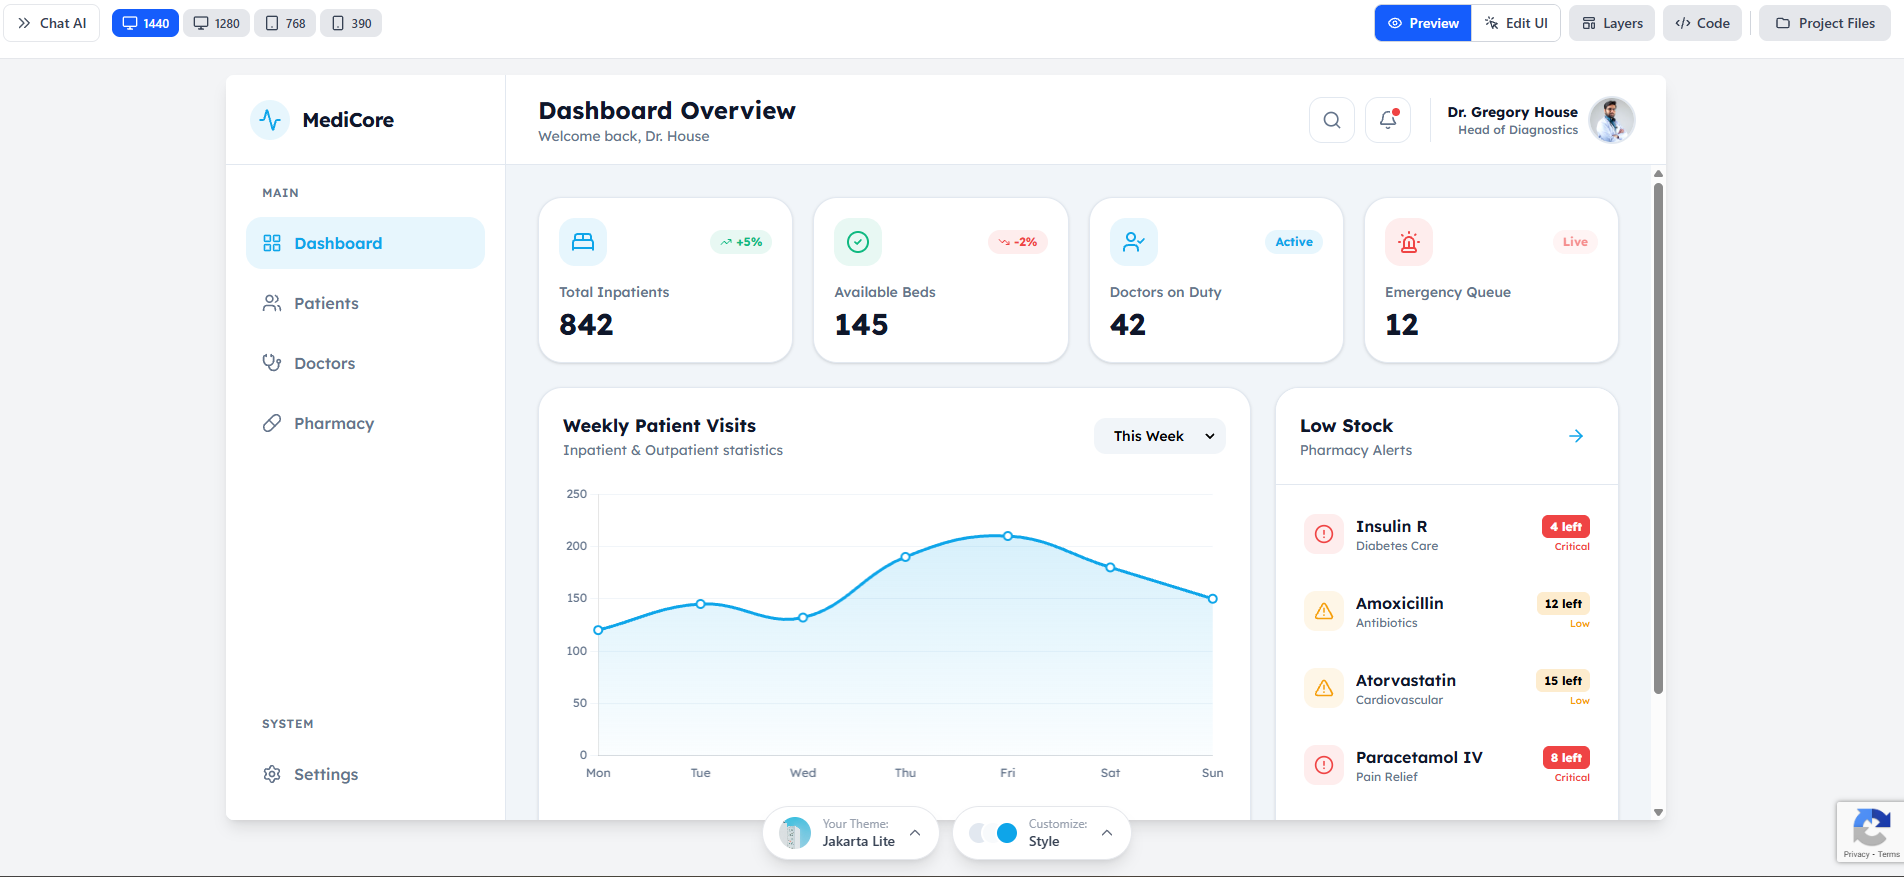The width and height of the screenshot is (1904, 877).
Task: Switch to 1280 viewport width
Action: pyautogui.click(x=217, y=23)
